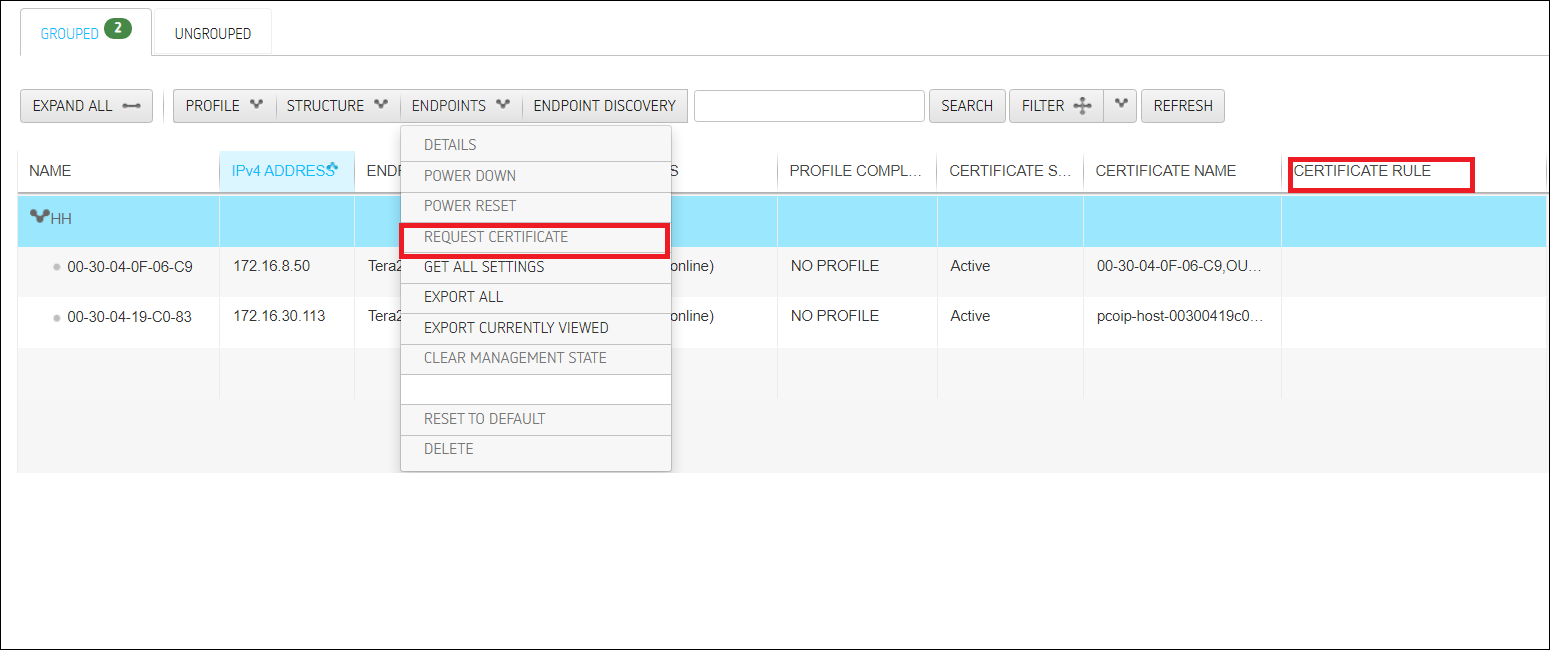Focus the search text field
The width and height of the screenshot is (1550, 650).
click(809, 106)
